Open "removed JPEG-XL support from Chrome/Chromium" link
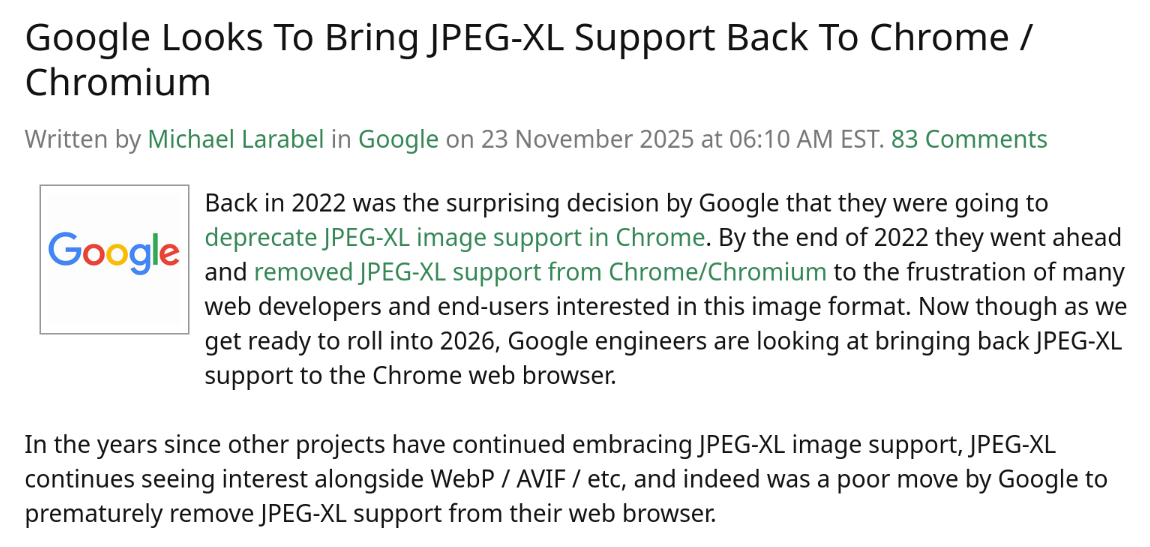This screenshot has width=1150, height=547. (x=540, y=271)
